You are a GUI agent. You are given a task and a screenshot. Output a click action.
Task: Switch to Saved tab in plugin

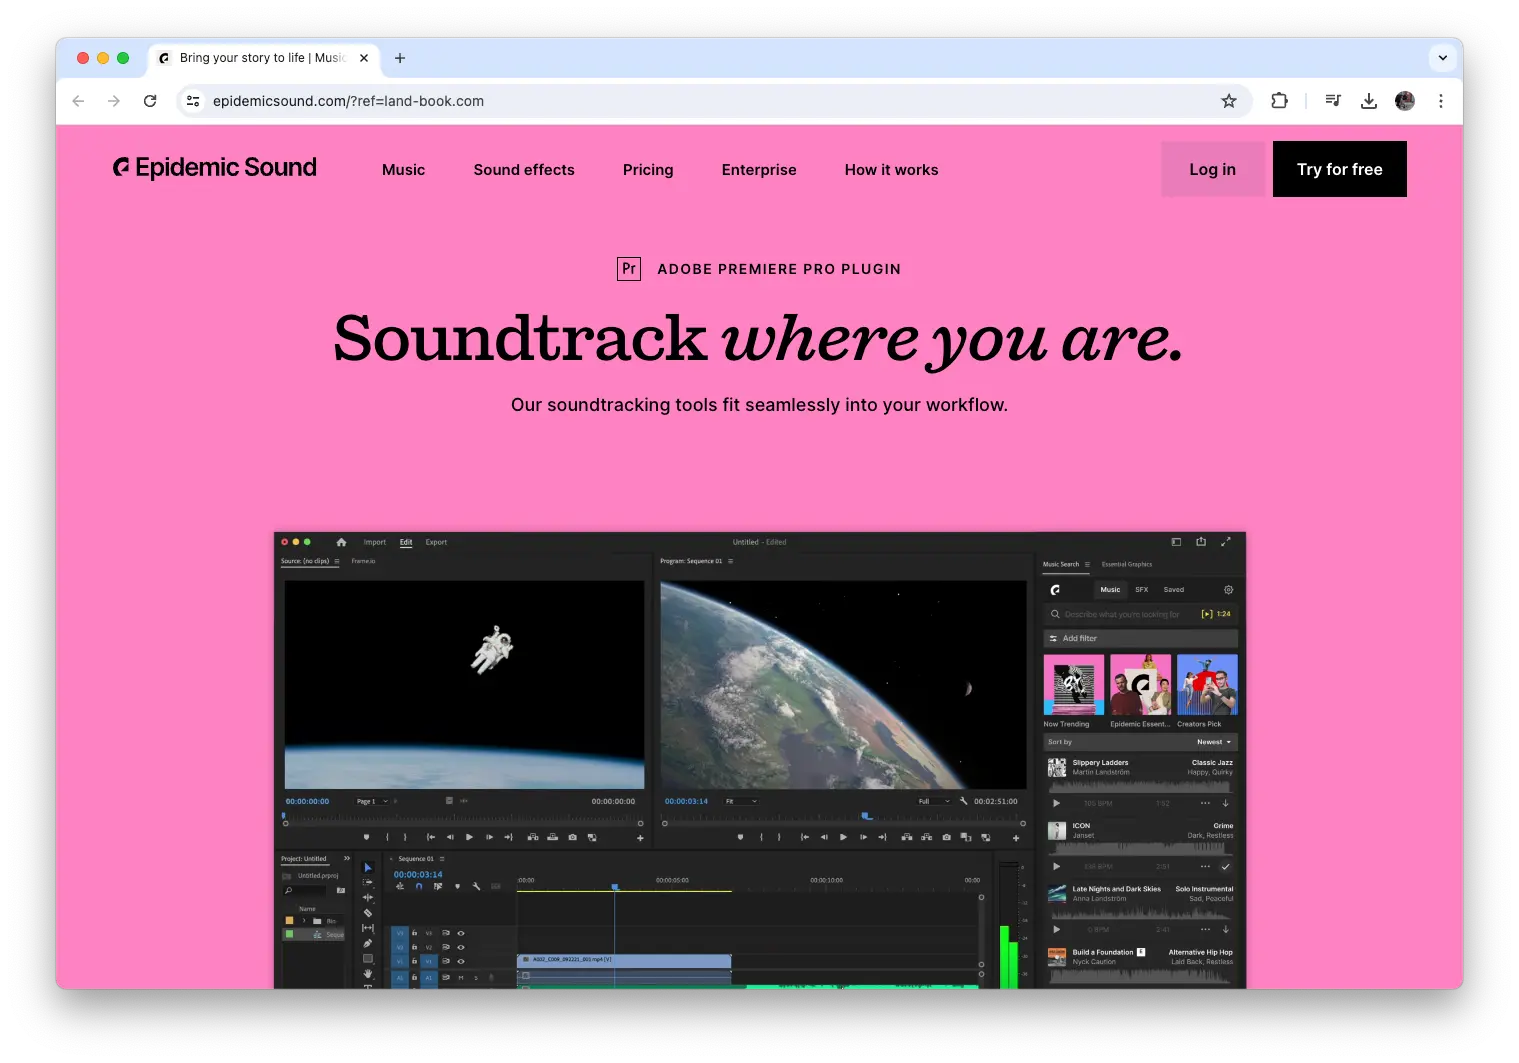[x=1174, y=590]
